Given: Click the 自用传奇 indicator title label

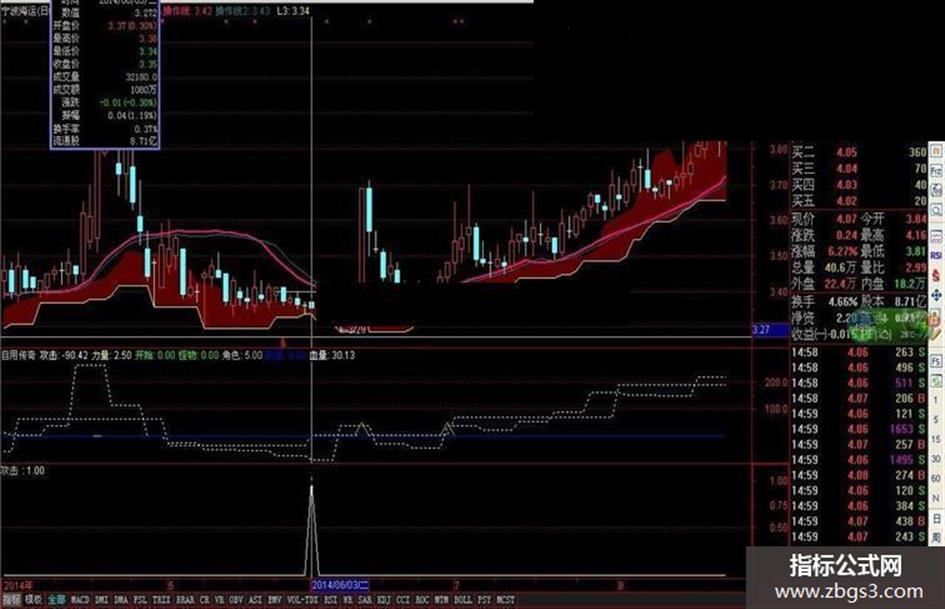Looking at the screenshot, I should pyautogui.click(x=18, y=356).
